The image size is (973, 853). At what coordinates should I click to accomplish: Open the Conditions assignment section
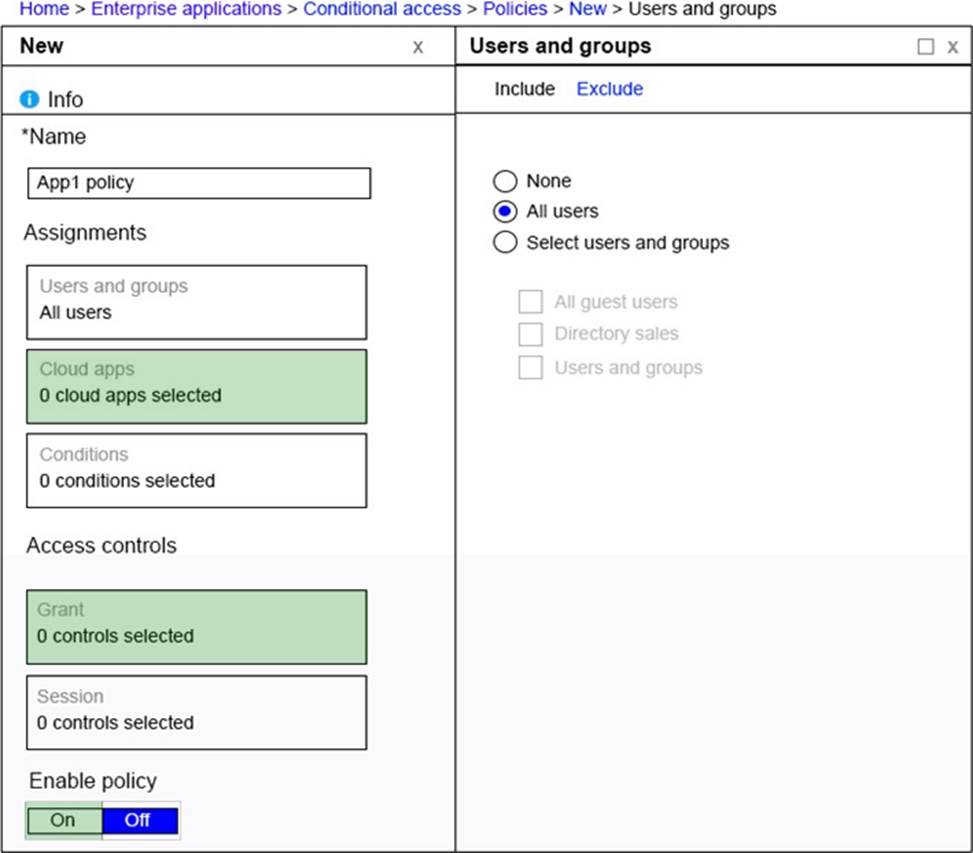196,470
